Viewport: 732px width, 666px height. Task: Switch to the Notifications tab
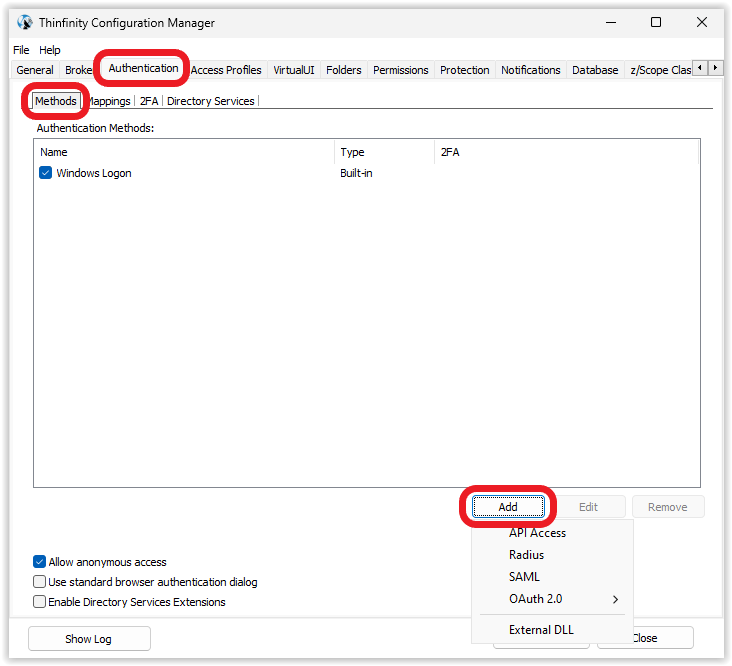[531, 70]
